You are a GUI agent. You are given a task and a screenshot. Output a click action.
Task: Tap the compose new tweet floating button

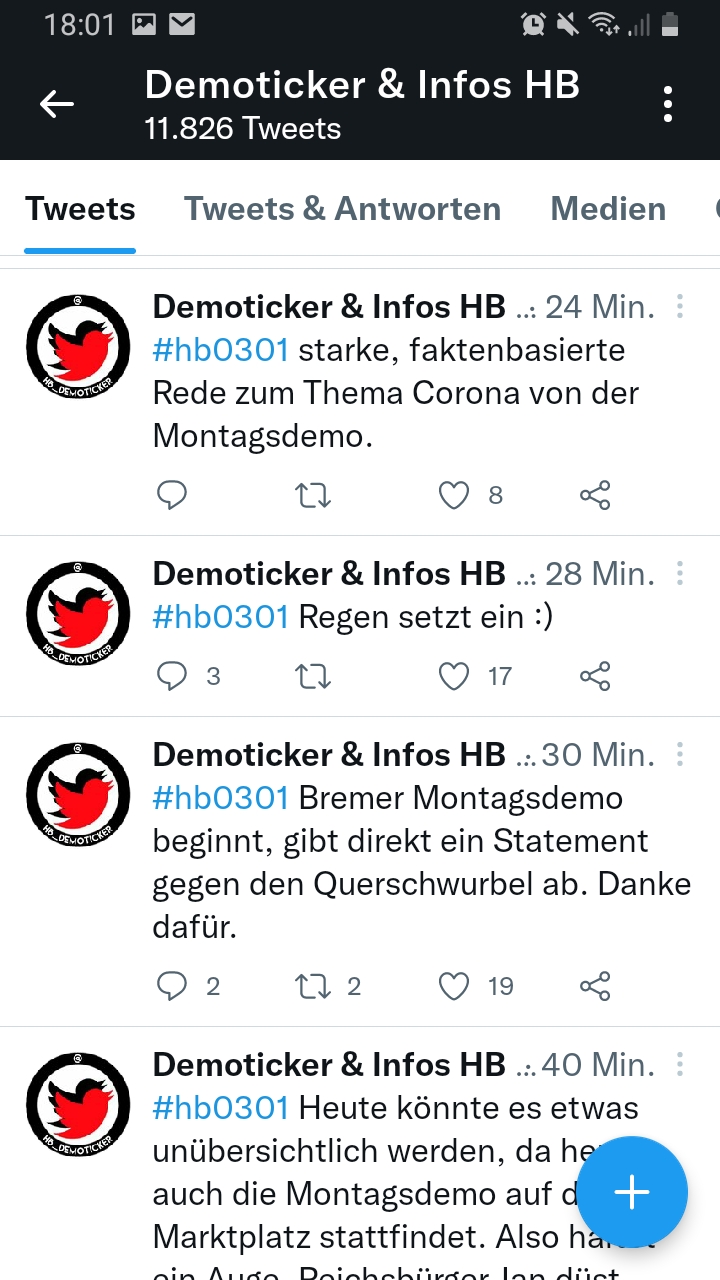(632, 1192)
